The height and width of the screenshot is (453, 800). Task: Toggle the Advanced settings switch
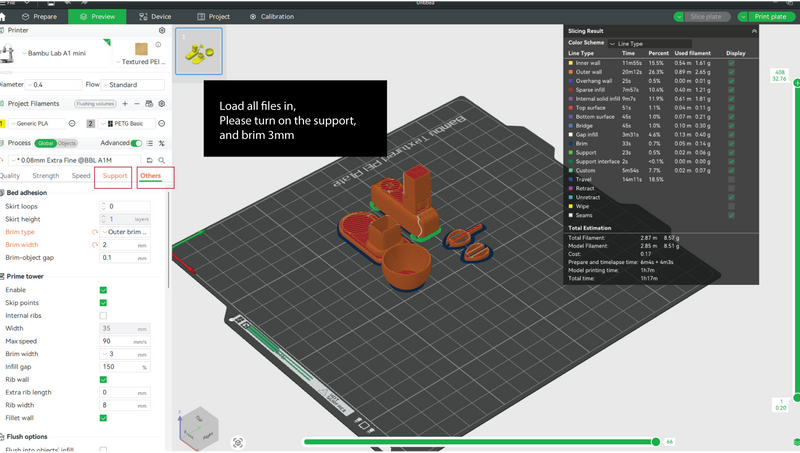[136, 143]
